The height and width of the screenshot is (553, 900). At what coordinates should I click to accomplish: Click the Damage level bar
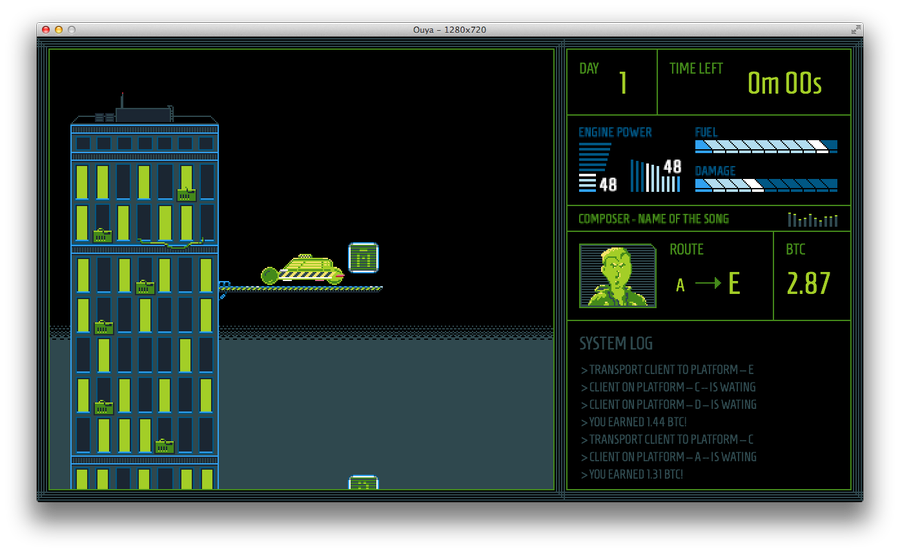click(x=766, y=185)
